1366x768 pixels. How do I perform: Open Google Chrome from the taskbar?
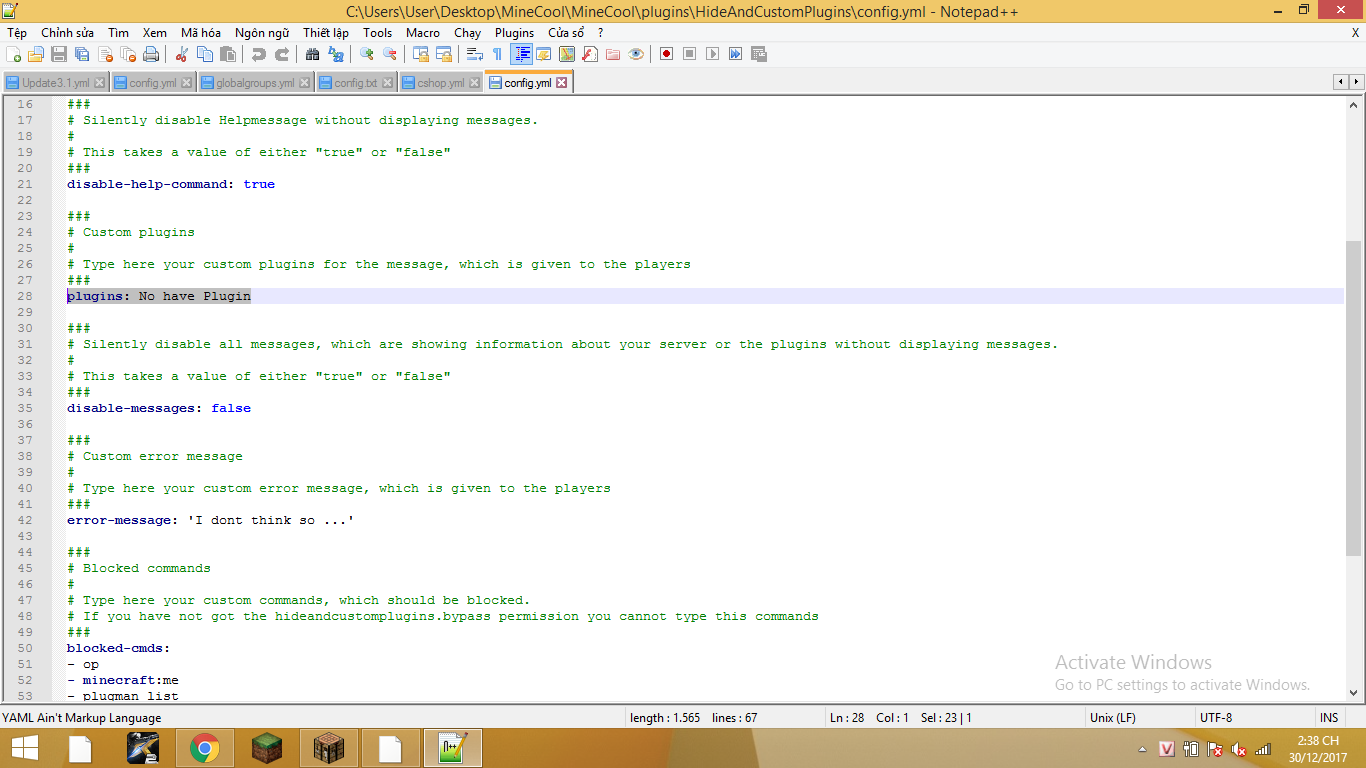pyautogui.click(x=205, y=748)
